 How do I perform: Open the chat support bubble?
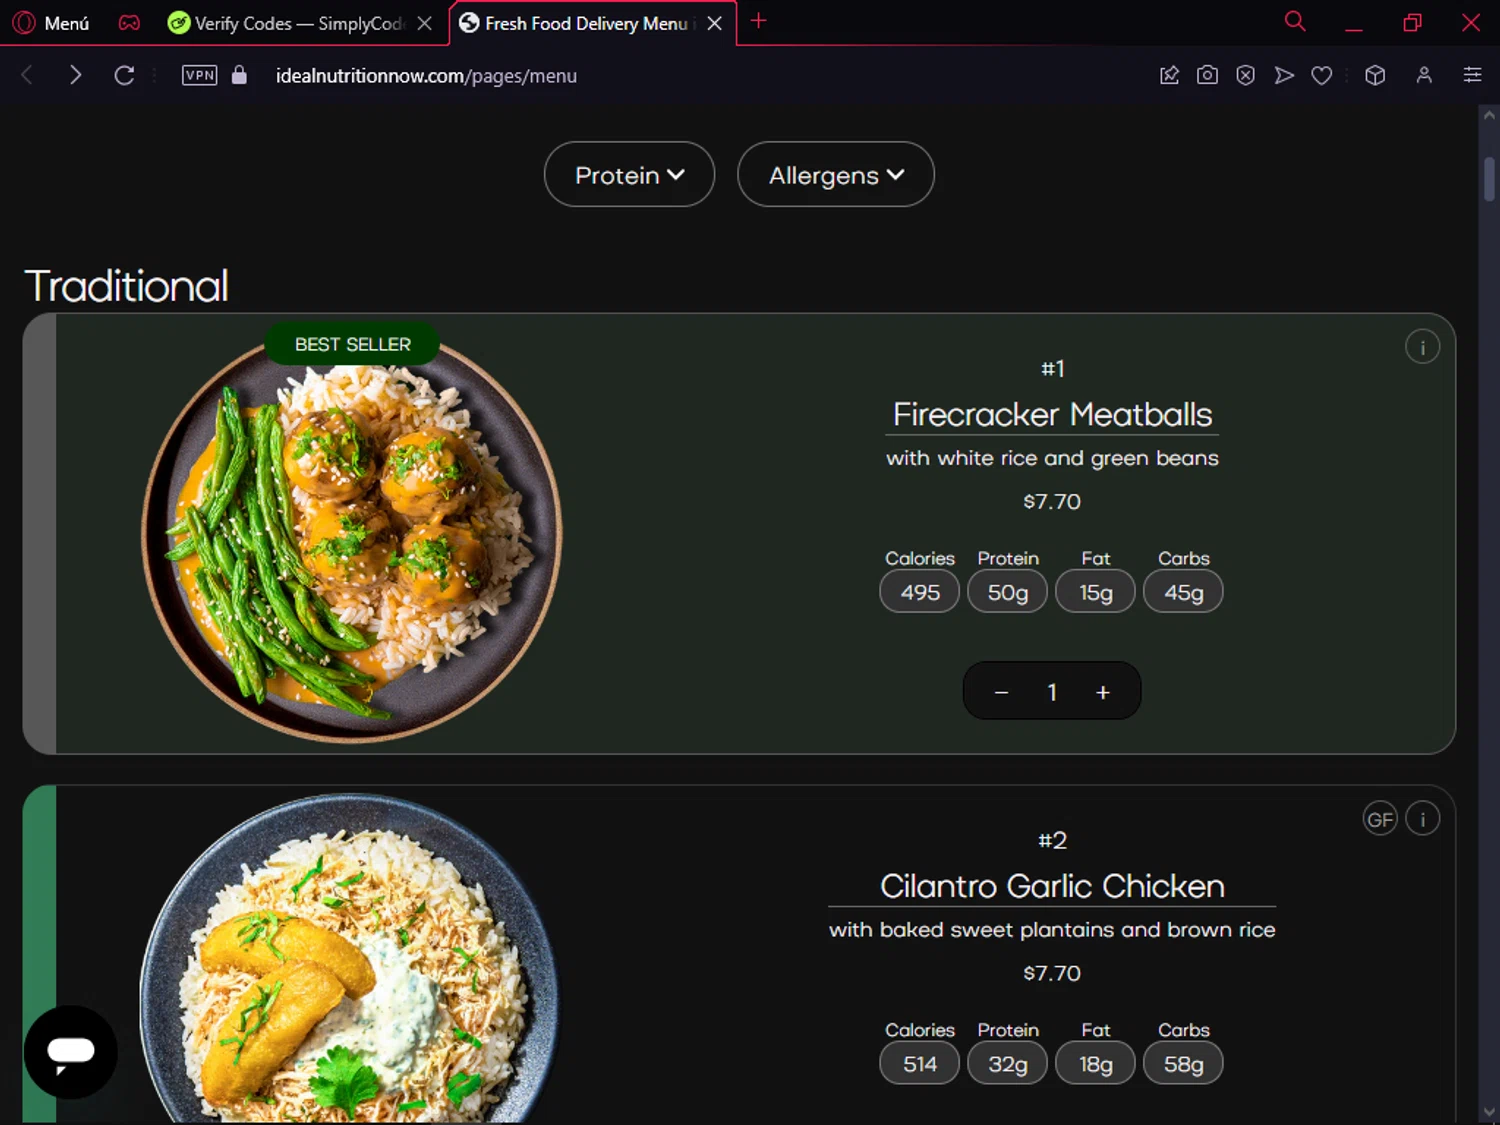click(x=71, y=1052)
